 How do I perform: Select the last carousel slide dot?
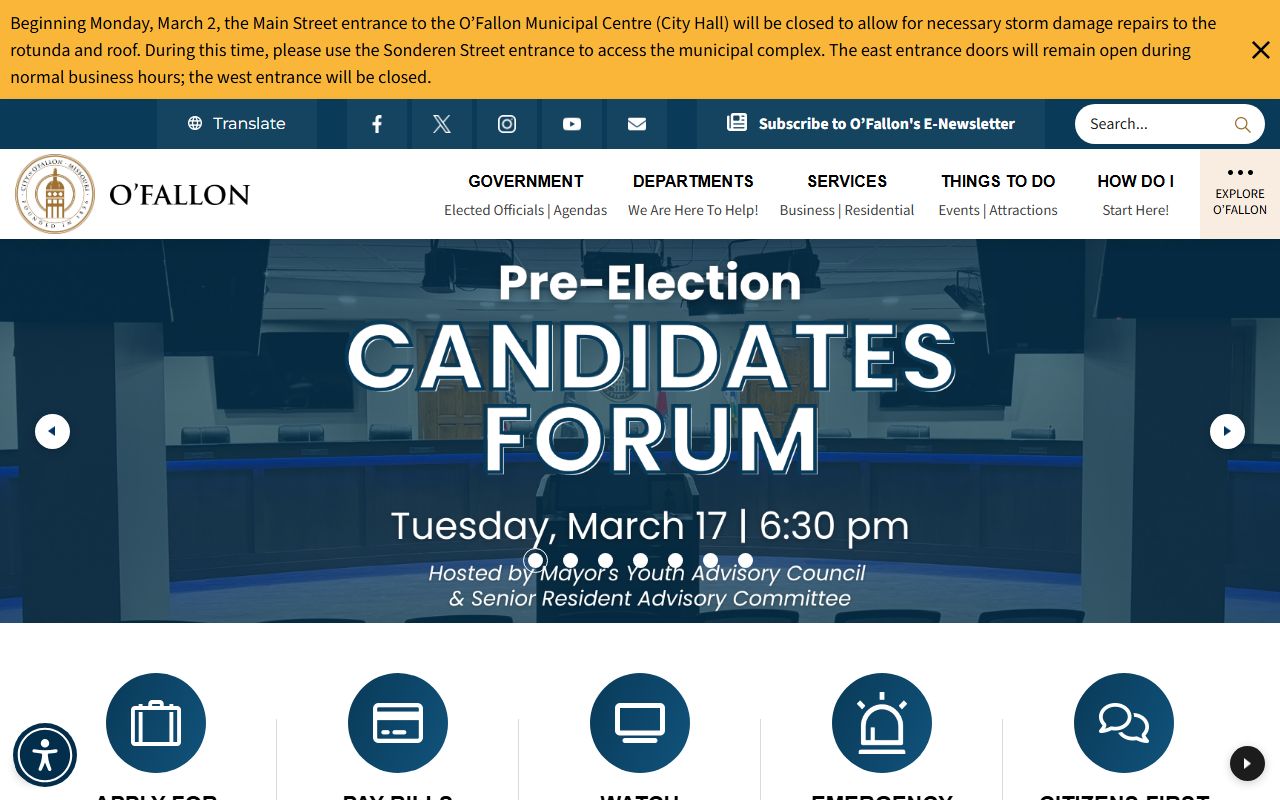745,561
